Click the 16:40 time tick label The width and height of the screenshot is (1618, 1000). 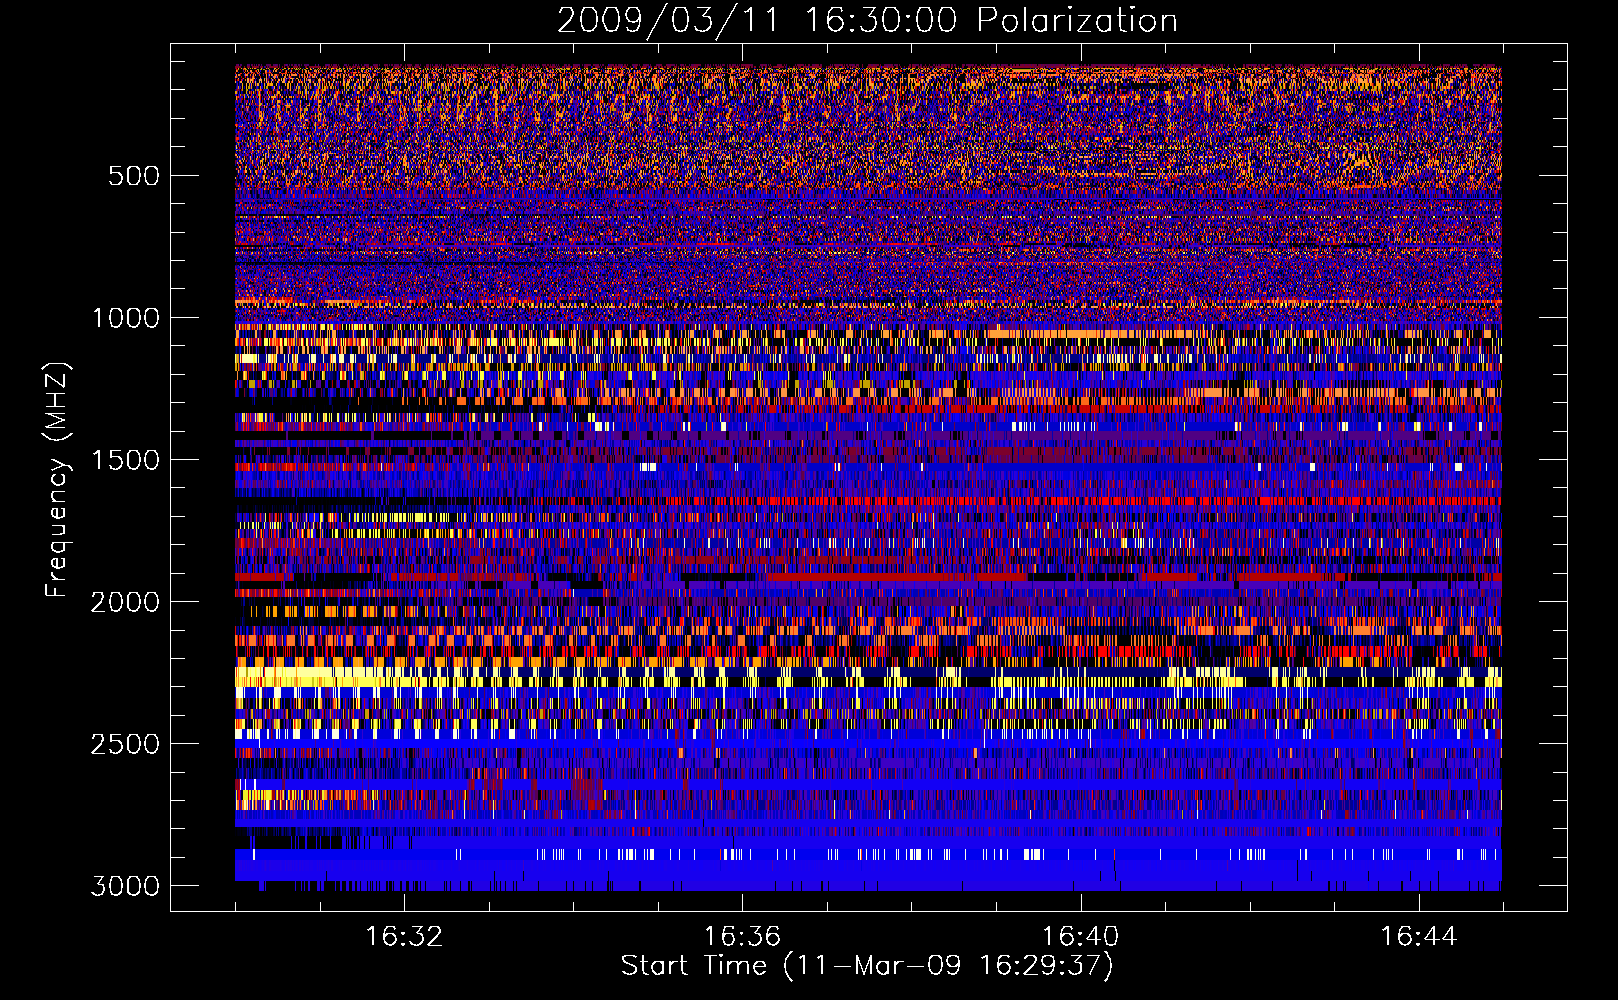tap(1080, 937)
